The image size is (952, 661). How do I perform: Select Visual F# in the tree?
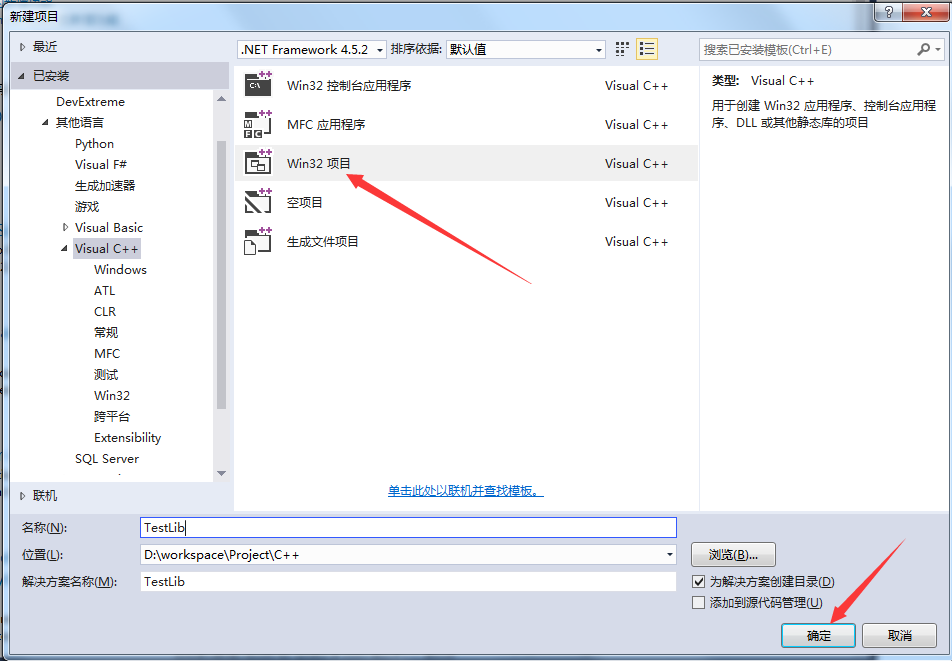(x=100, y=164)
